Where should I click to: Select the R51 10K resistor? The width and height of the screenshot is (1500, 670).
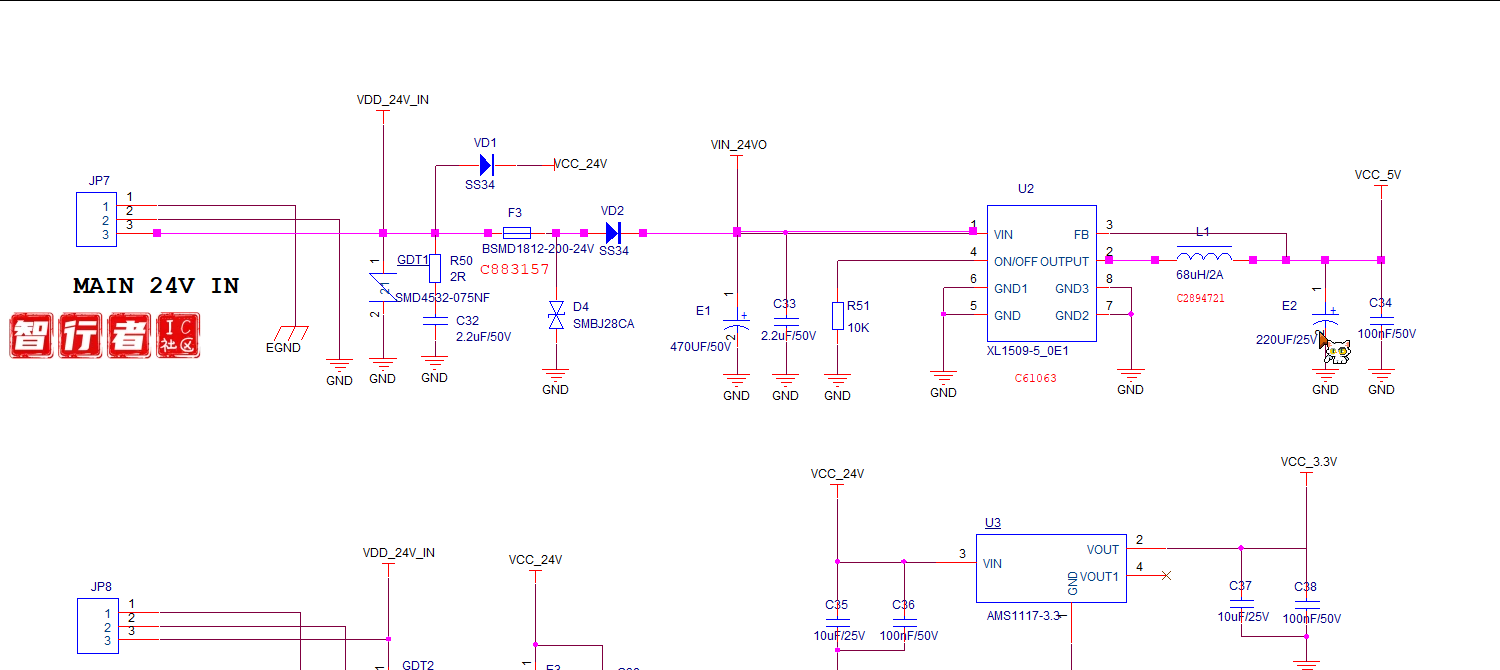[x=838, y=315]
